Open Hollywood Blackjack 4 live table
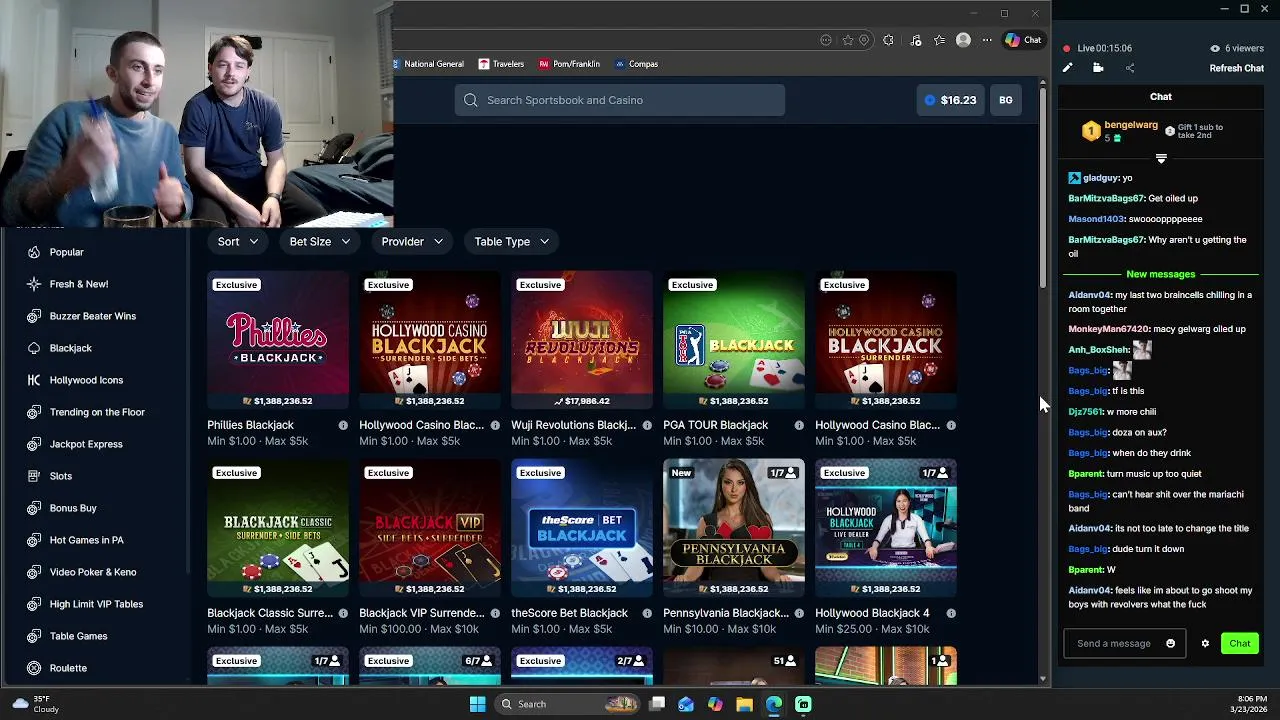1280x720 pixels. pos(886,528)
